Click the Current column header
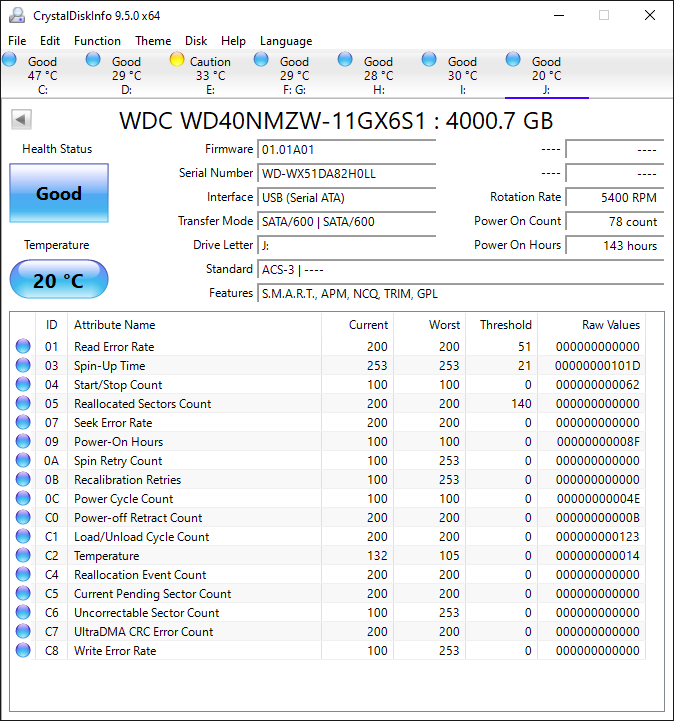 (x=358, y=325)
